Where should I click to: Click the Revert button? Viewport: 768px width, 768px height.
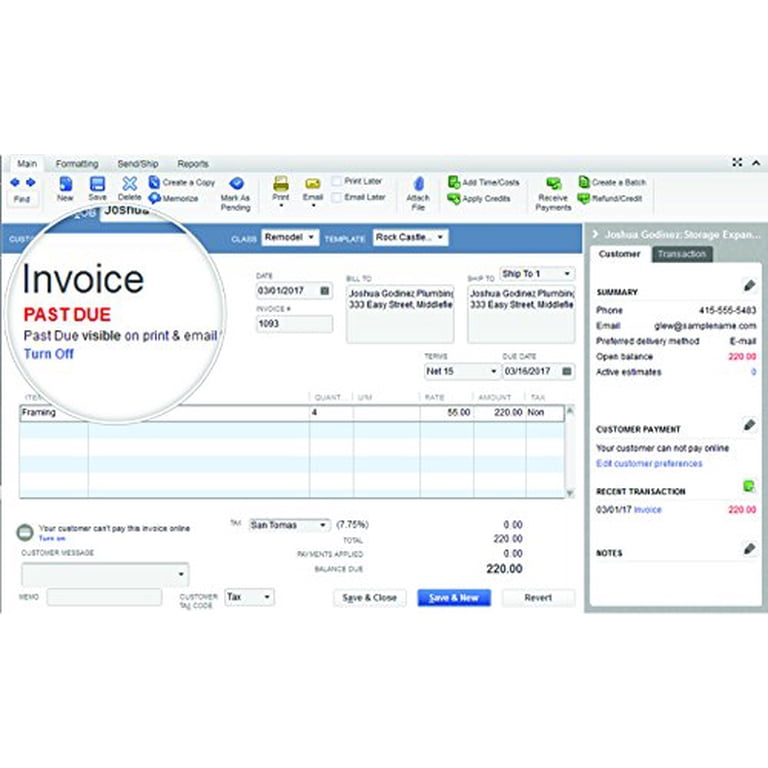click(x=538, y=598)
